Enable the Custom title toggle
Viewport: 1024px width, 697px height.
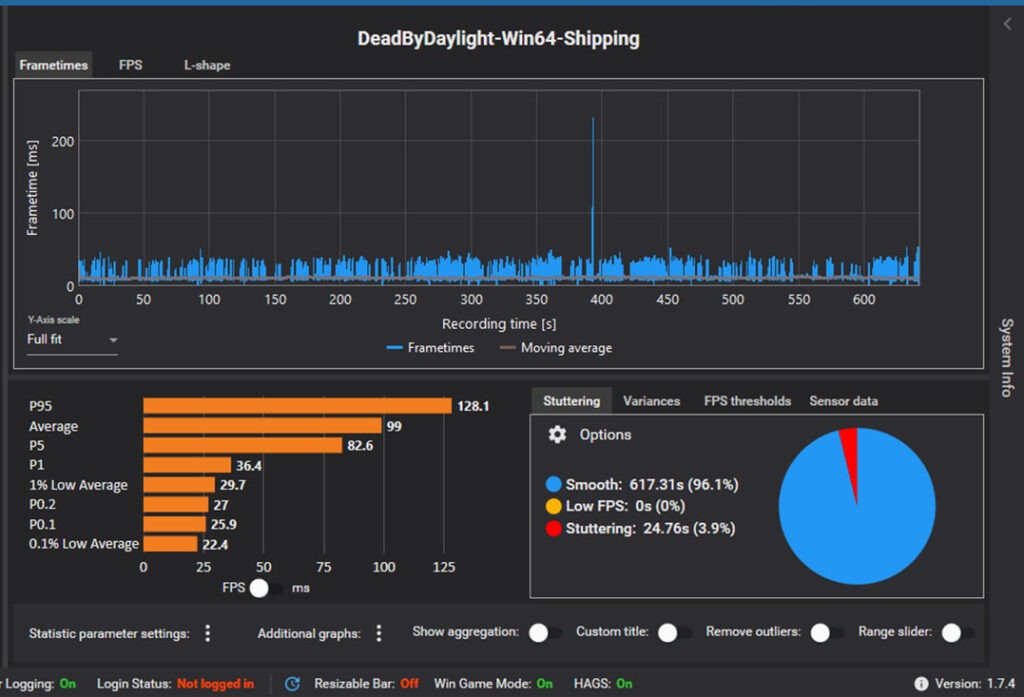coord(675,632)
